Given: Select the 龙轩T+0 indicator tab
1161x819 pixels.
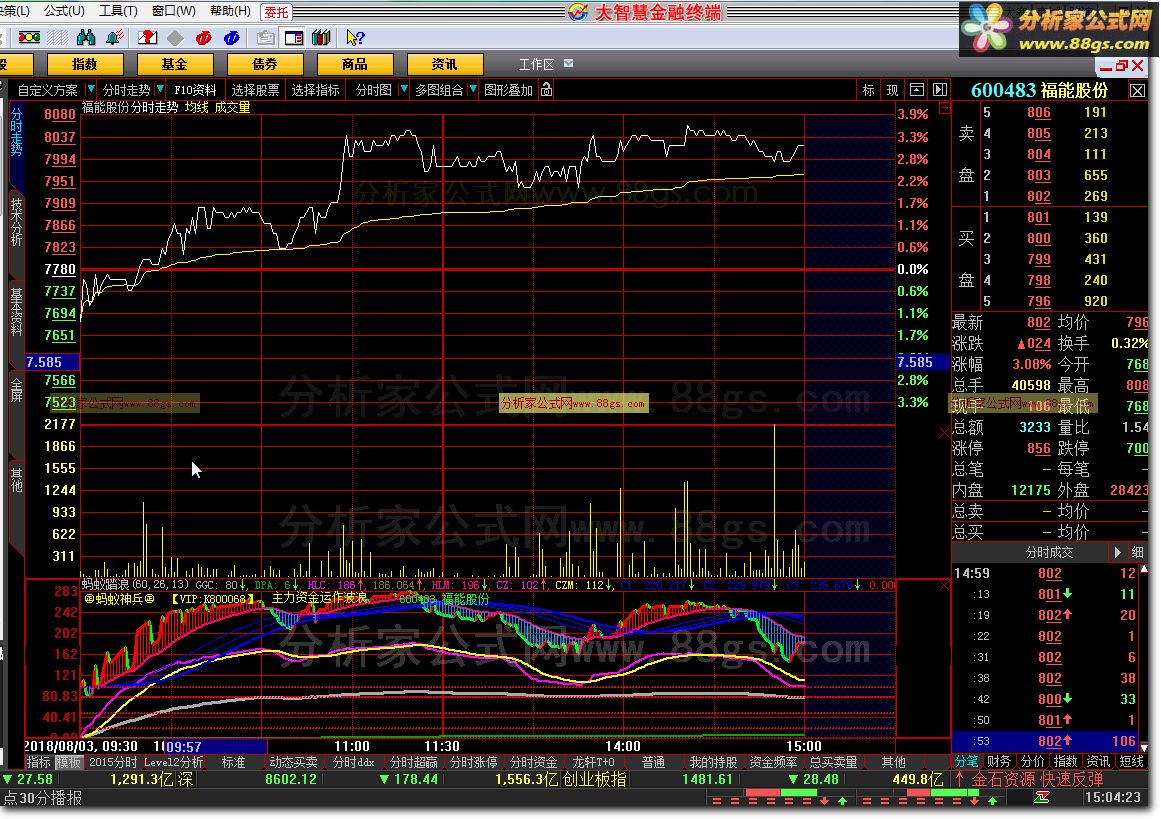Looking at the screenshot, I should click(593, 762).
